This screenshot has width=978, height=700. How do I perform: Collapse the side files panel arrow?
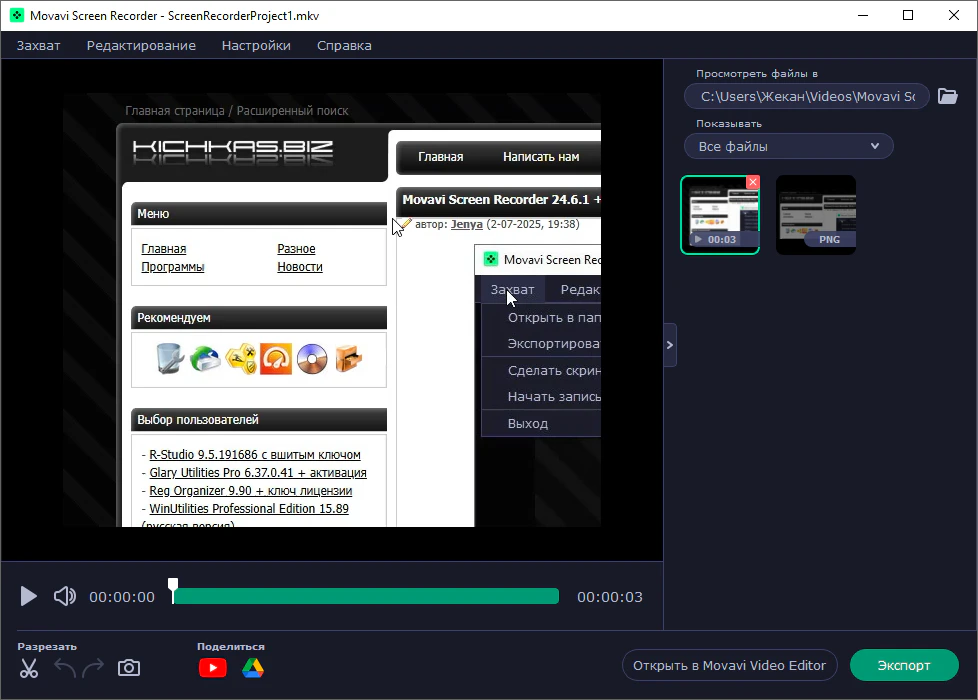670,345
